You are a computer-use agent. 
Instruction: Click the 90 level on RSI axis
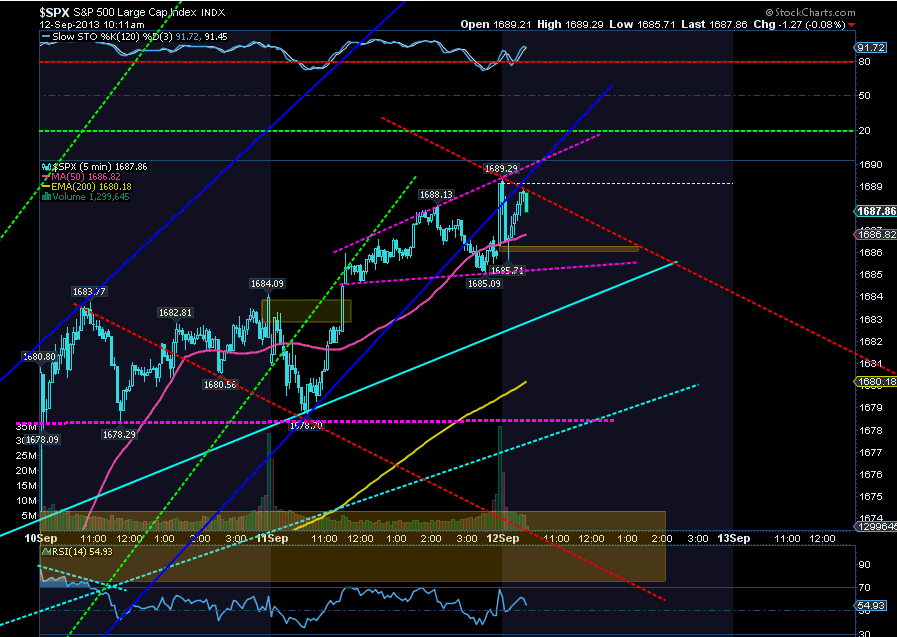(x=865, y=565)
